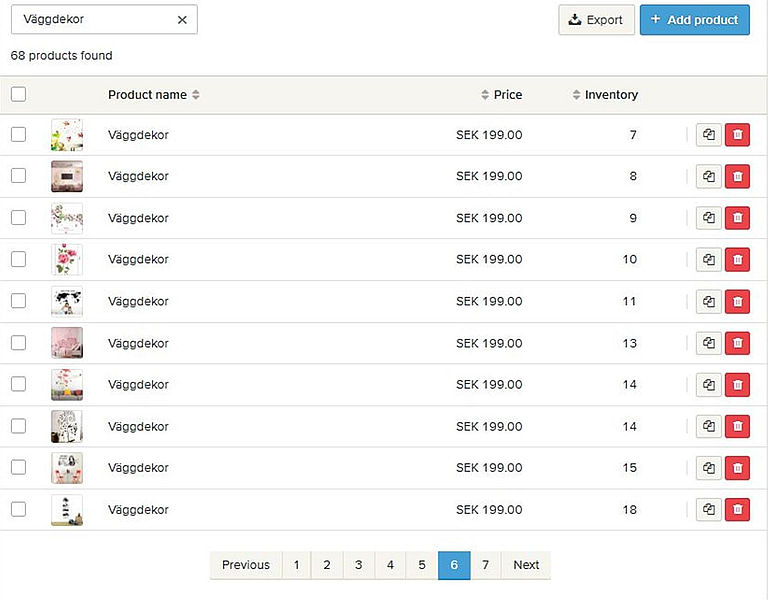Clear the Väggdekor search field
768x600 pixels.
(x=182, y=20)
